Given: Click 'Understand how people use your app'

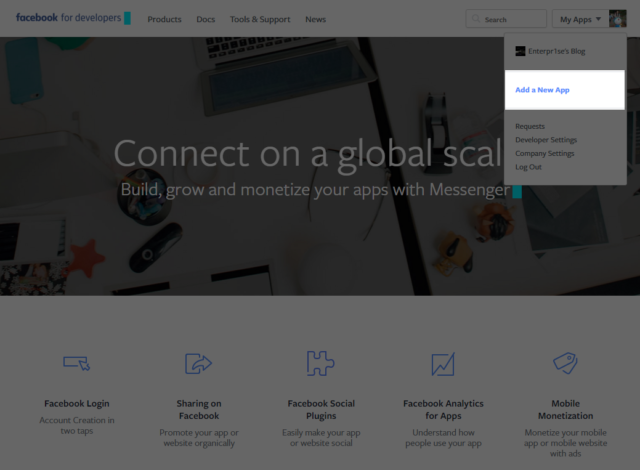Looking at the screenshot, I should click(x=443, y=438).
